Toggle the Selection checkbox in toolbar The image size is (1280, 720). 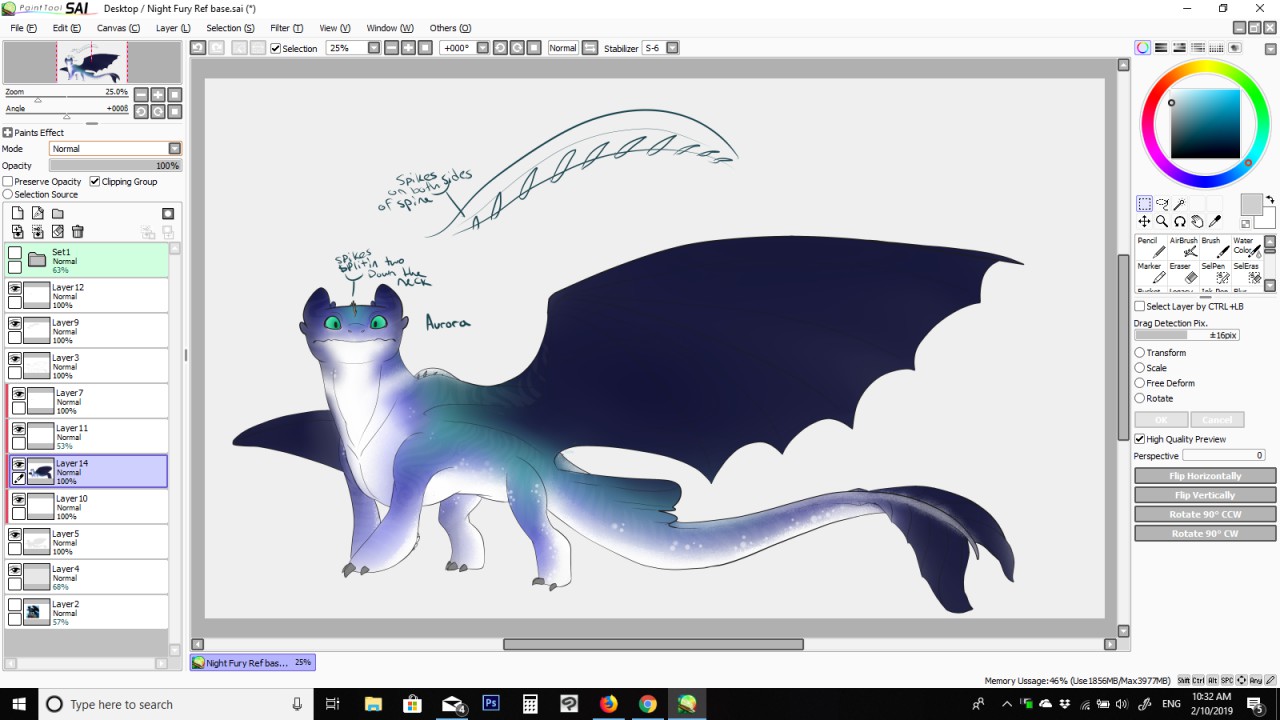[276, 48]
